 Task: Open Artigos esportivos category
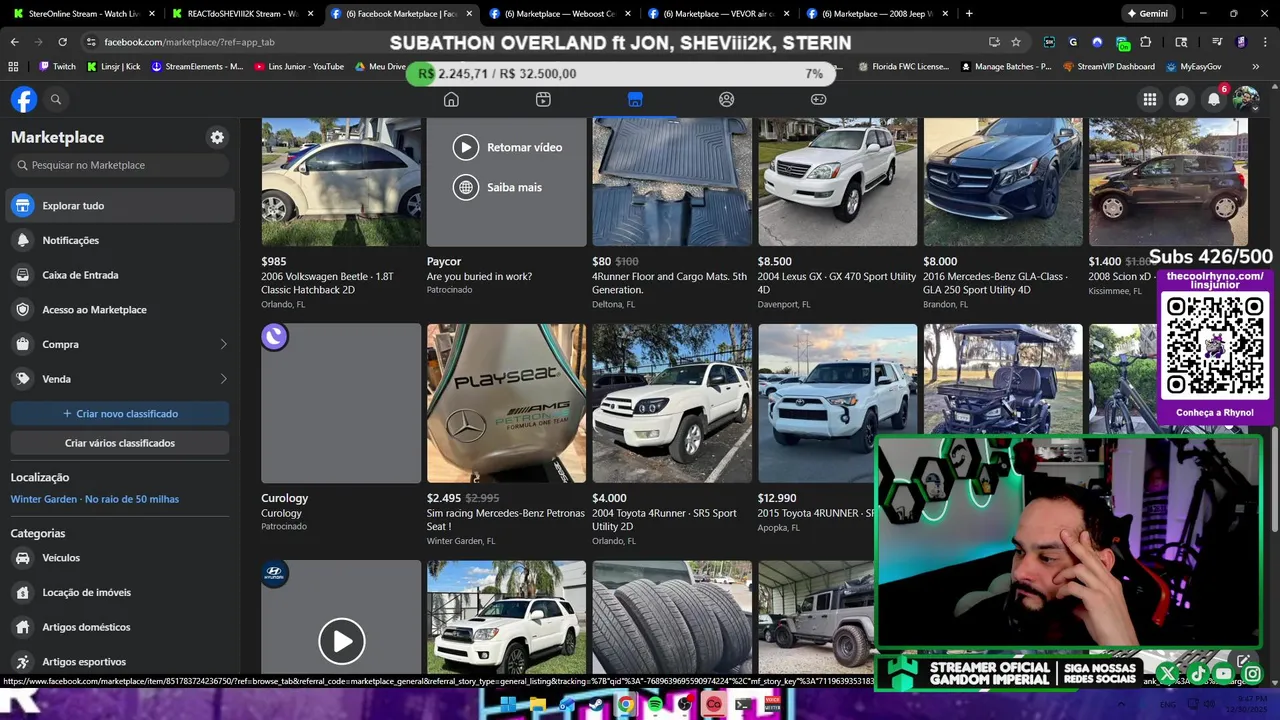click(x=120, y=661)
